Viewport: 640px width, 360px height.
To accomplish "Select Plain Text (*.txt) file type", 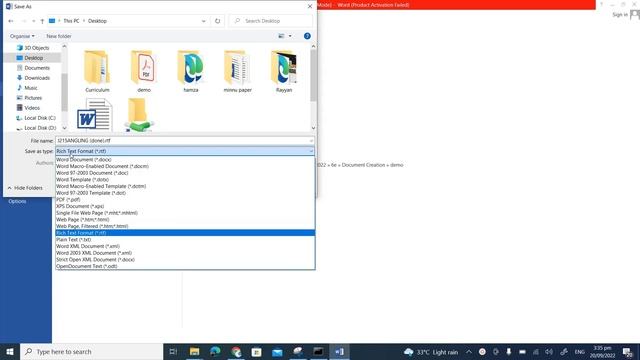I will pyautogui.click(x=185, y=240).
